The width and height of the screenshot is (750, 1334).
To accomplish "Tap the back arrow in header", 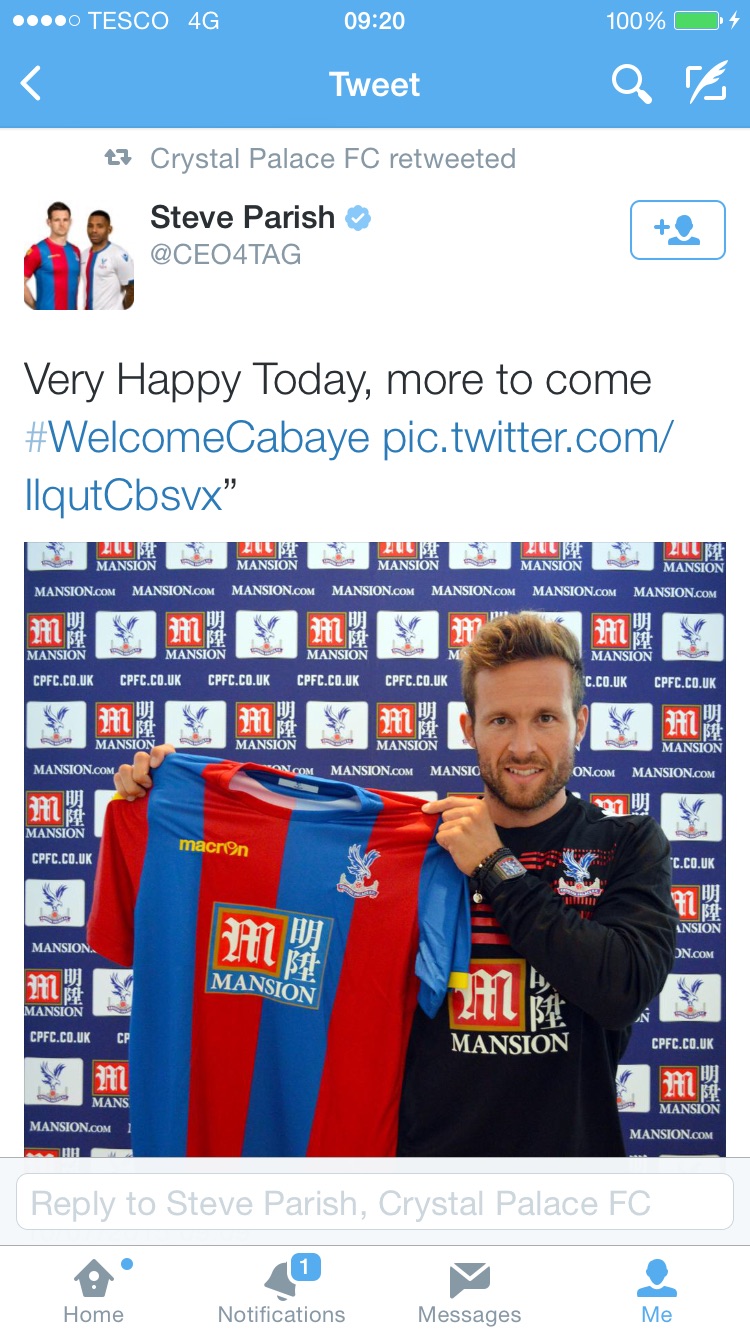I will pyautogui.click(x=31, y=84).
